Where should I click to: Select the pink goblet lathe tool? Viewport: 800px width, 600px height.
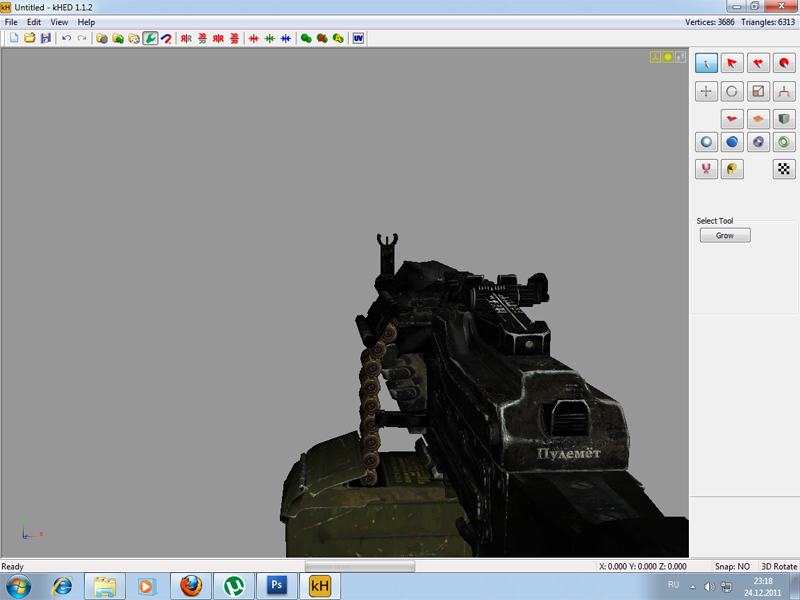(706, 169)
